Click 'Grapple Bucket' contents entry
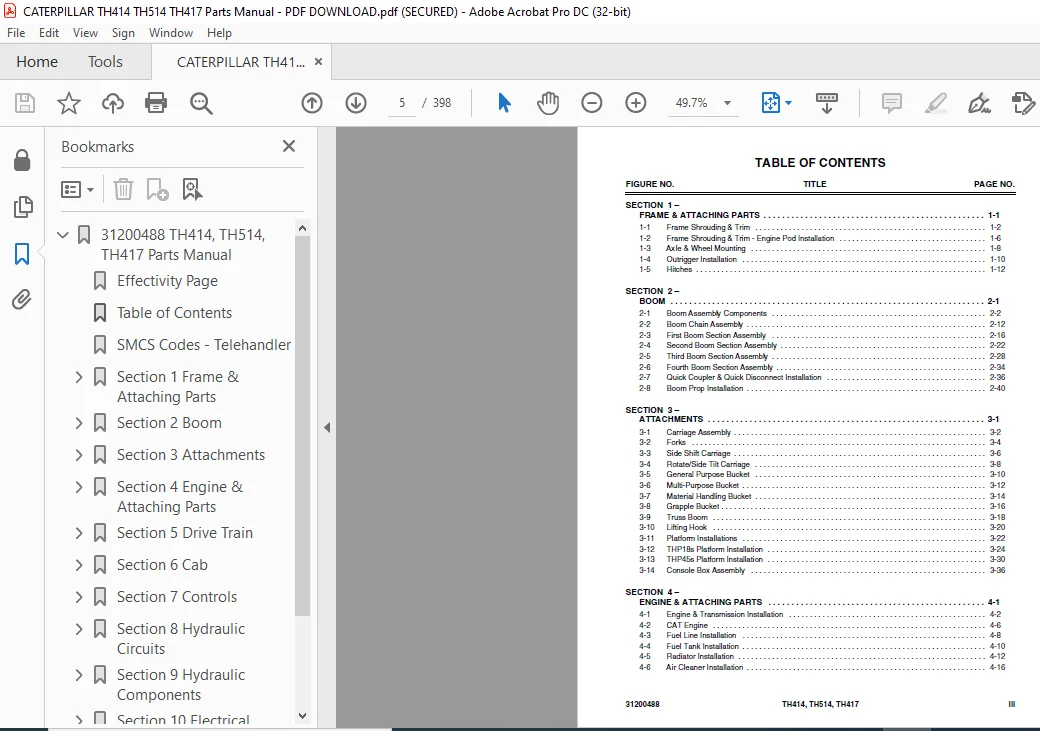The width and height of the screenshot is (1040, 731). (692, 506)
